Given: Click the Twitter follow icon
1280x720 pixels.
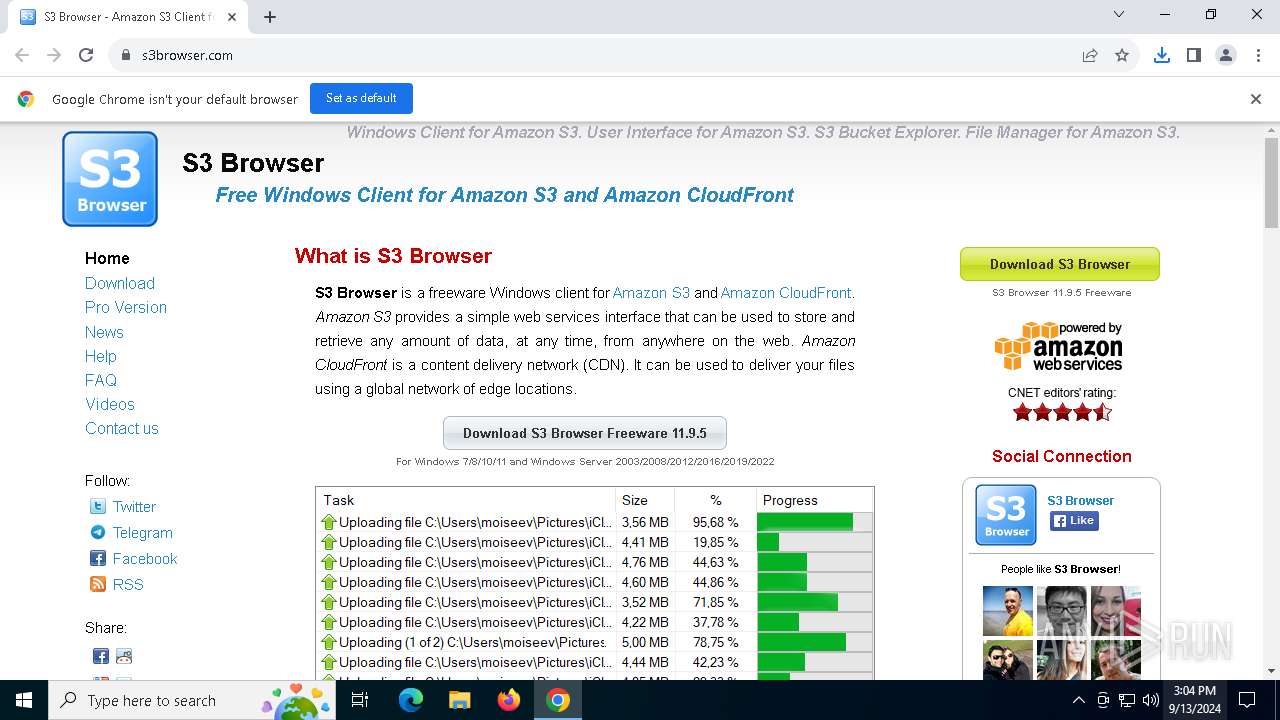Looking at the screenshot, I should pos(98,507).
